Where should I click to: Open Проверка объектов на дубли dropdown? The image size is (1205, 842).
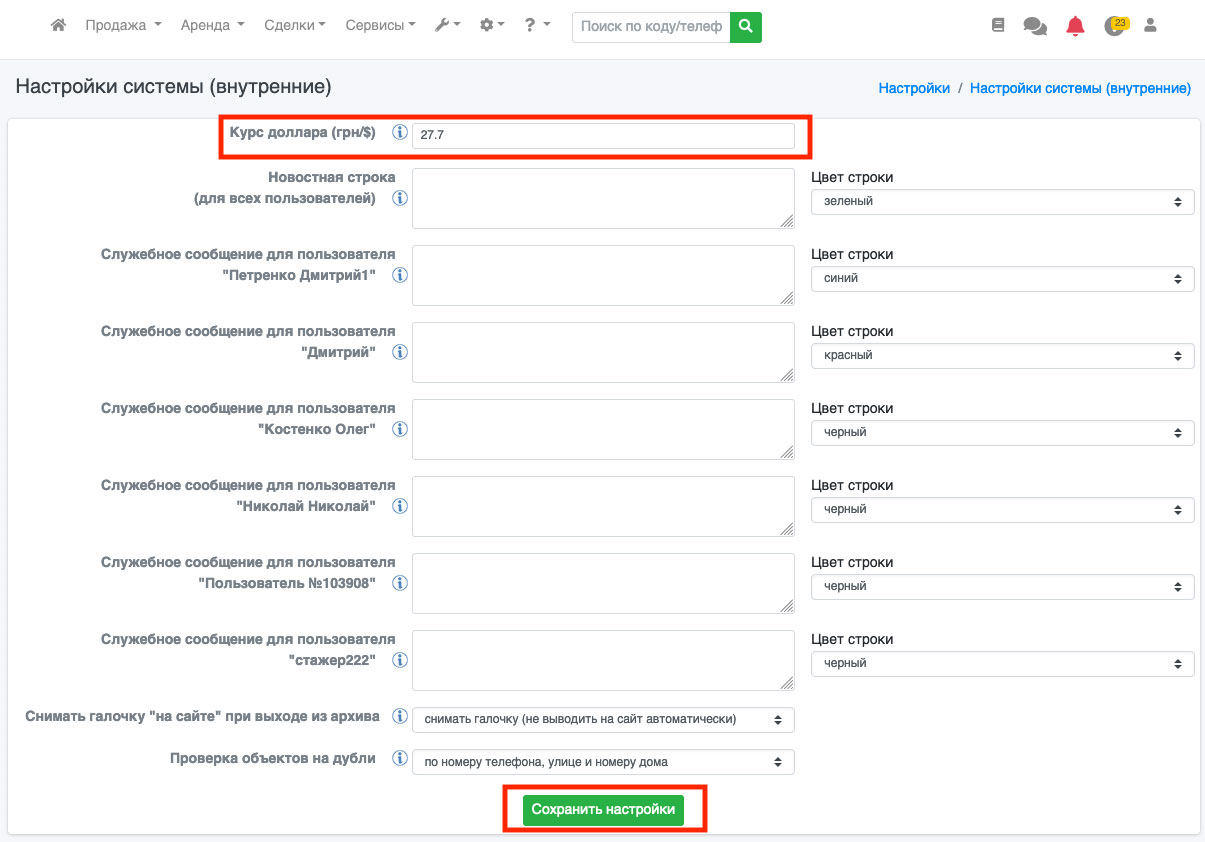tap(603, 762)
